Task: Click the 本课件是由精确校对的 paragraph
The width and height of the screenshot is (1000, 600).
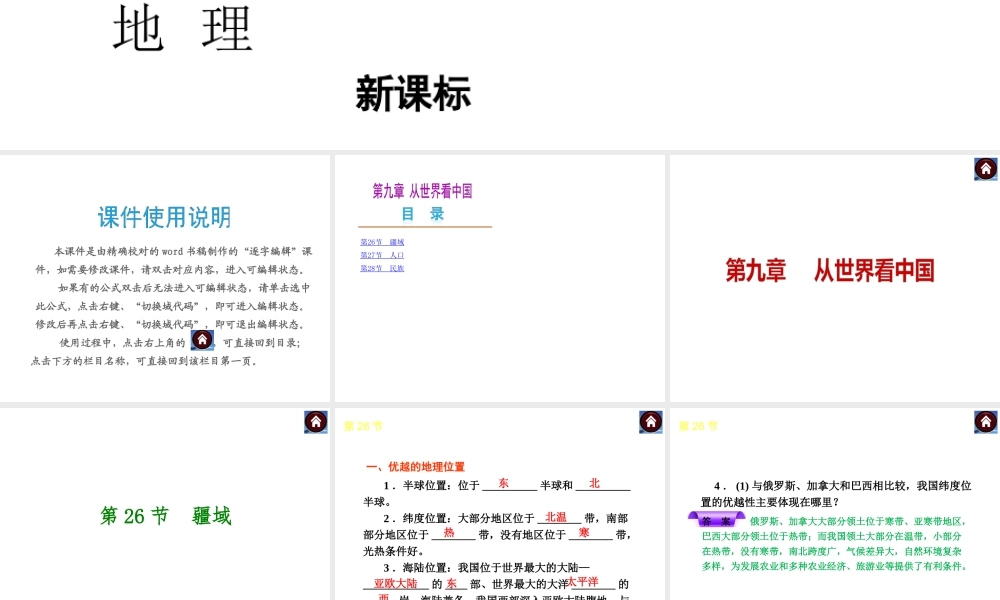Action: (173, 260)
